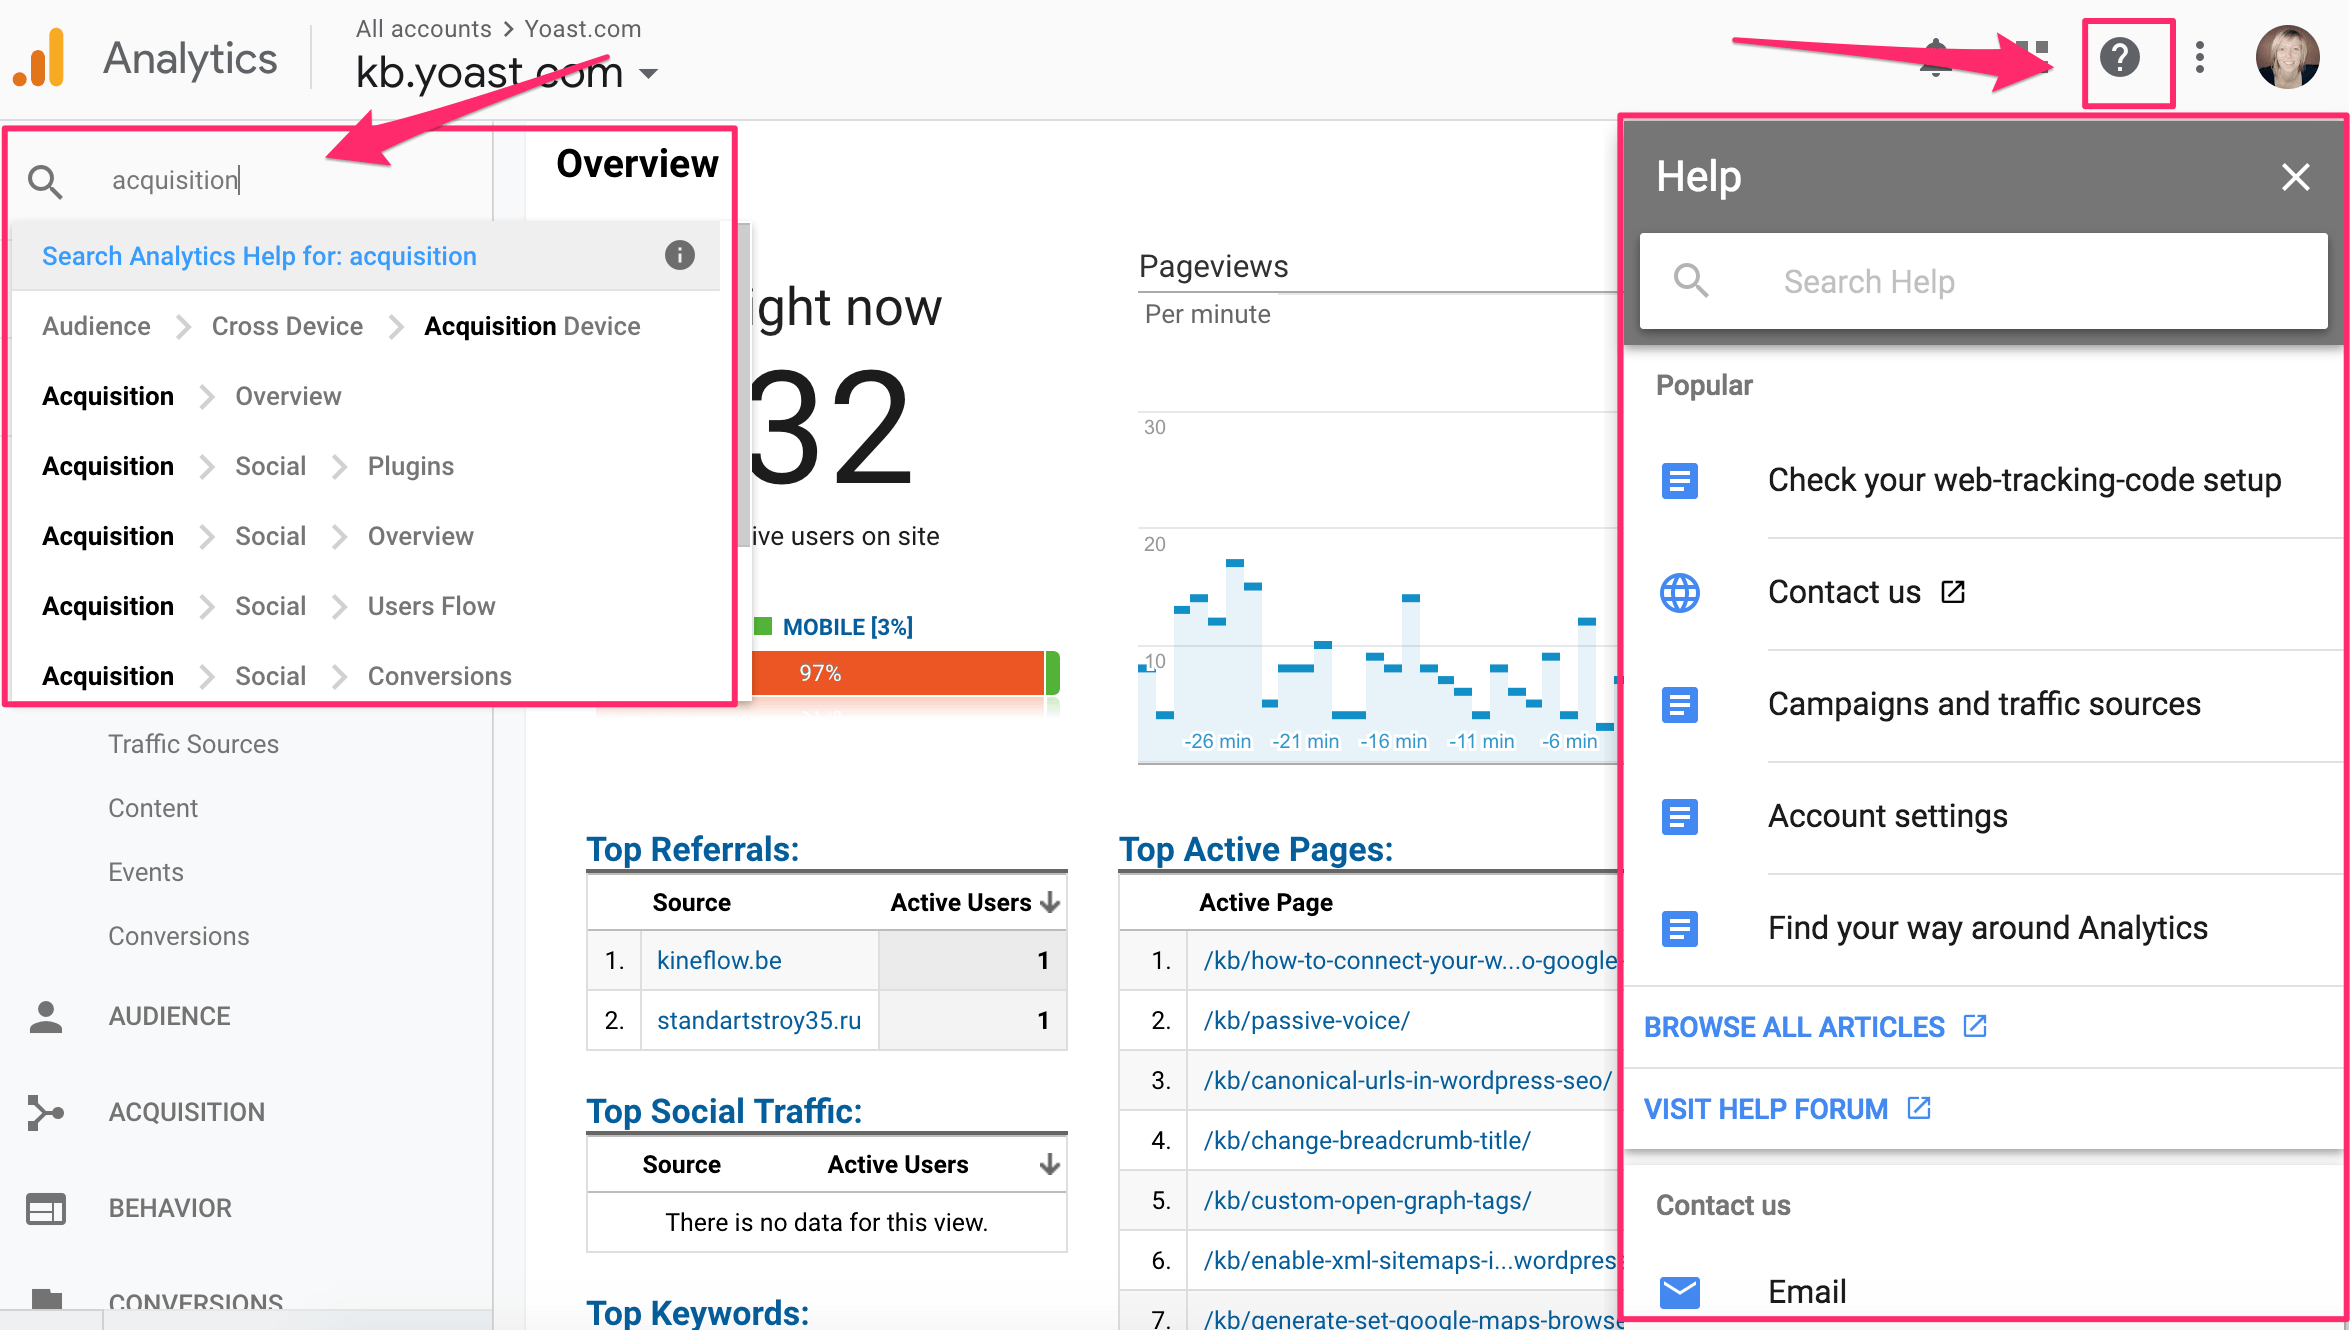Click the Google Analytics logo
Image resolution: width=2350 pixels, height=1330 pixels.
[x=40, y=58]
